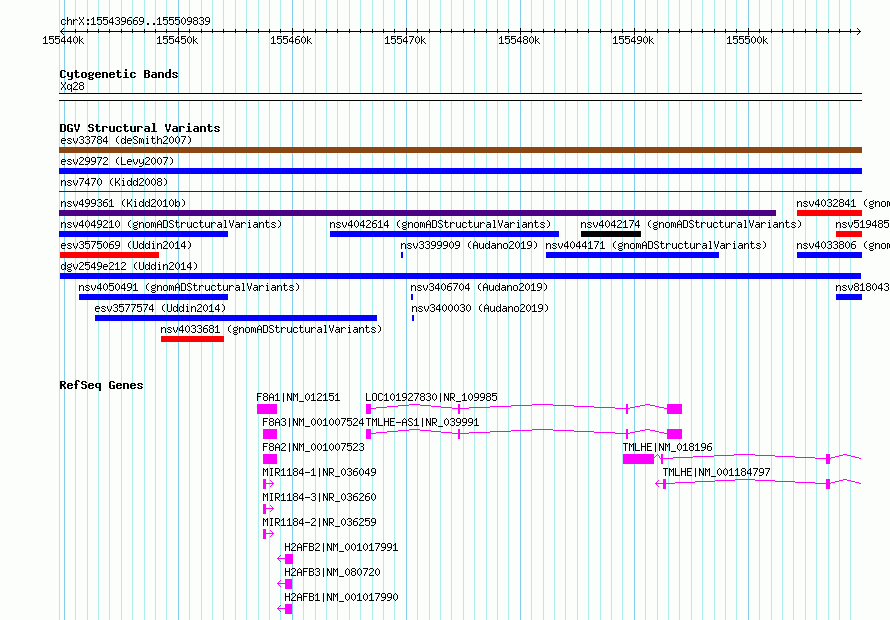The image size is (890, 620).
Task: Click the brown esv33784 deSmith2007 variant bar
Action: (460, 150)
